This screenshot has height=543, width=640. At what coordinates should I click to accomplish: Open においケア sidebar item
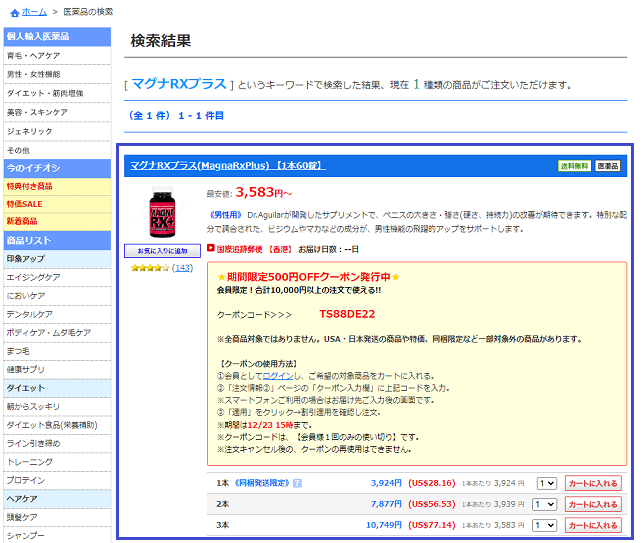coord(57,296)
